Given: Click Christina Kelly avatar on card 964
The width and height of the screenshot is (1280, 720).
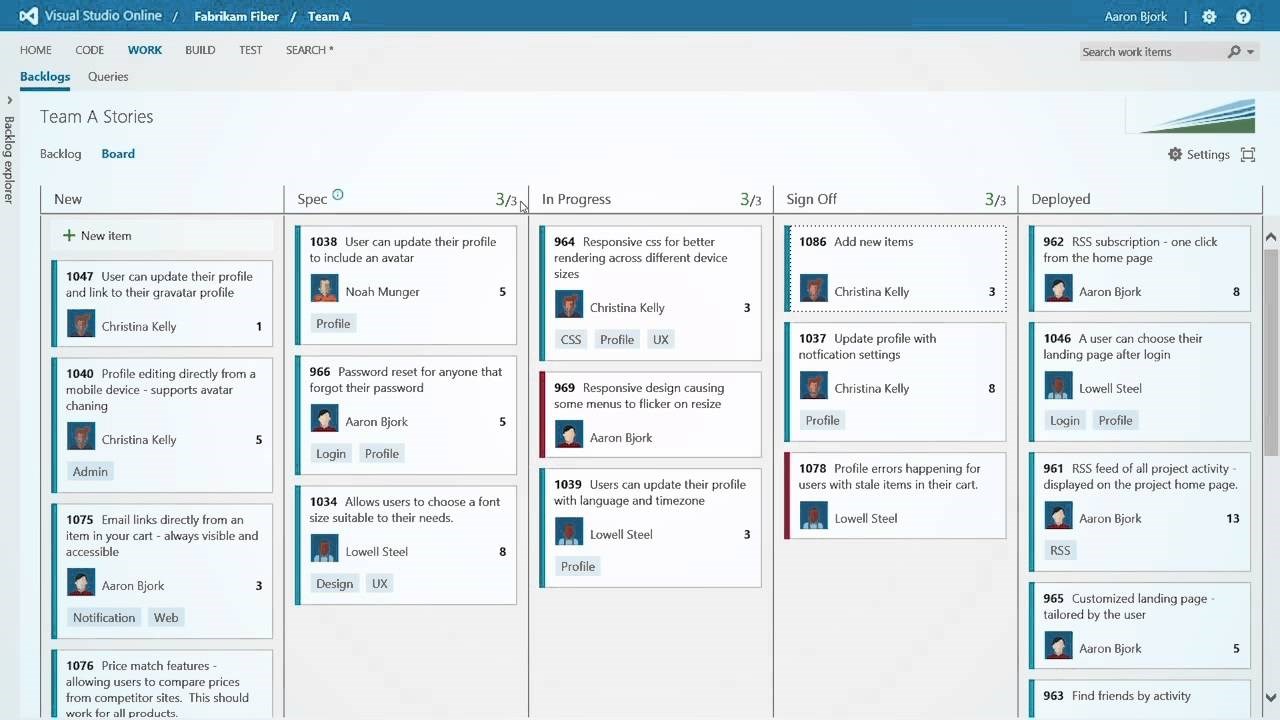Looking at the screenshot, I should pyautogui.click(x=569, y=305).
